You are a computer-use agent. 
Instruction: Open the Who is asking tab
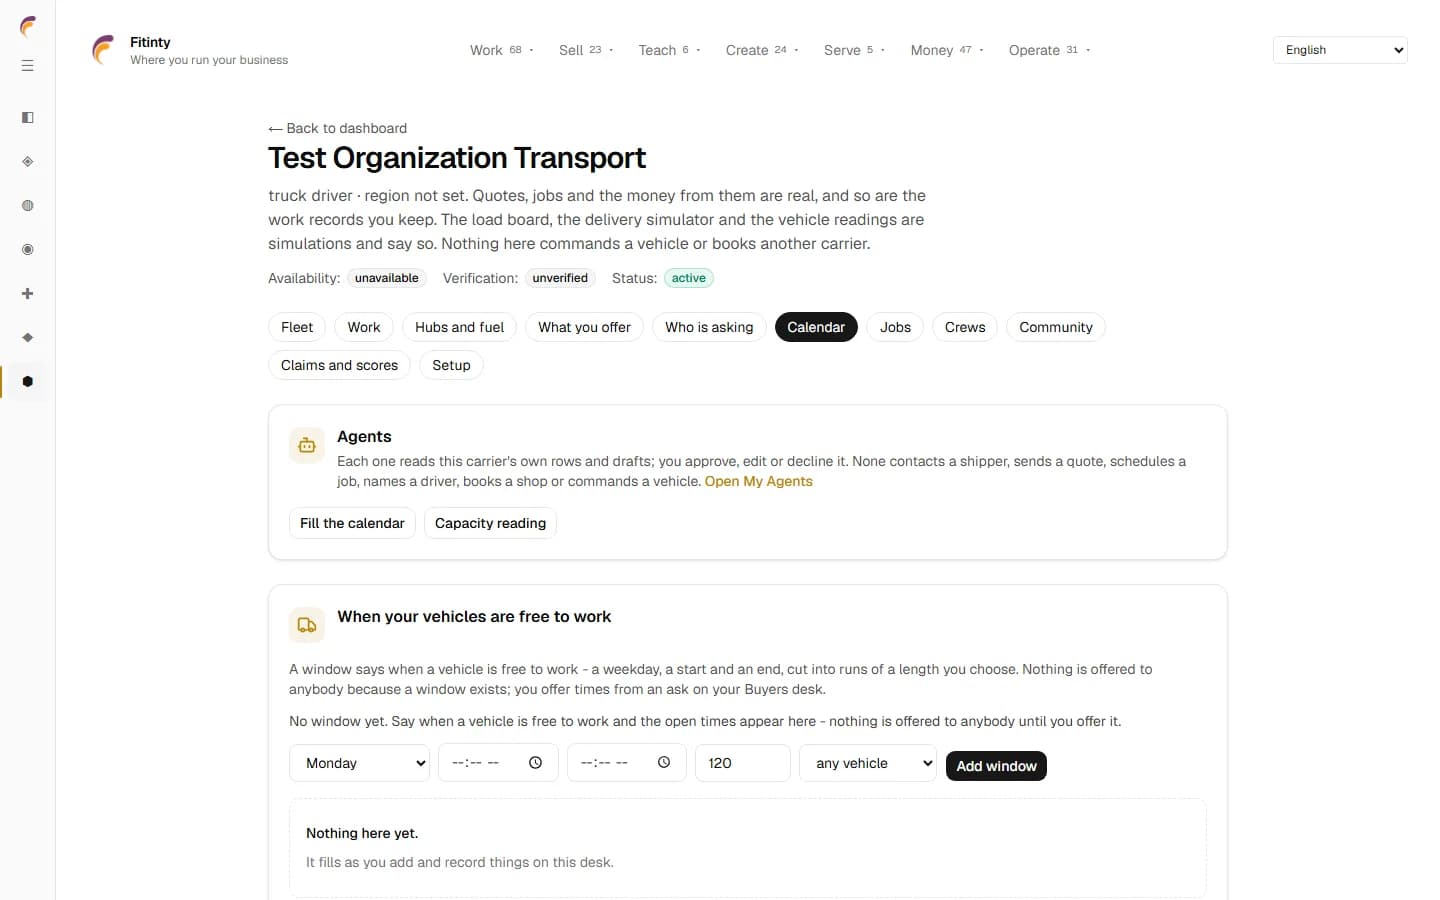(709, 327)
